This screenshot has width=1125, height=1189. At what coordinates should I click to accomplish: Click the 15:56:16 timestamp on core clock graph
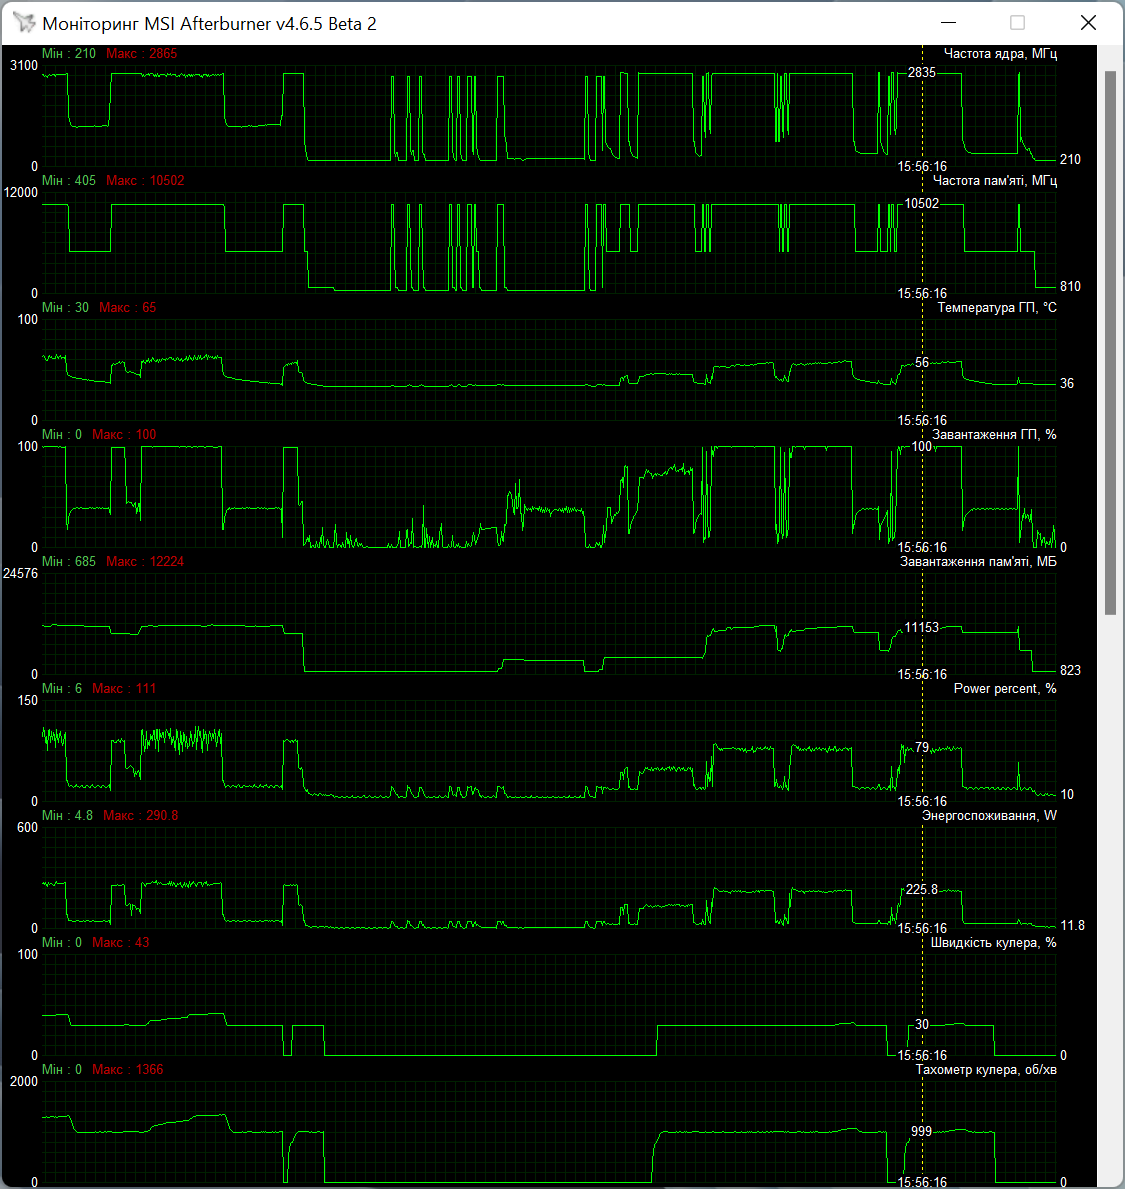pyautogui.click(x=922, y=167)
